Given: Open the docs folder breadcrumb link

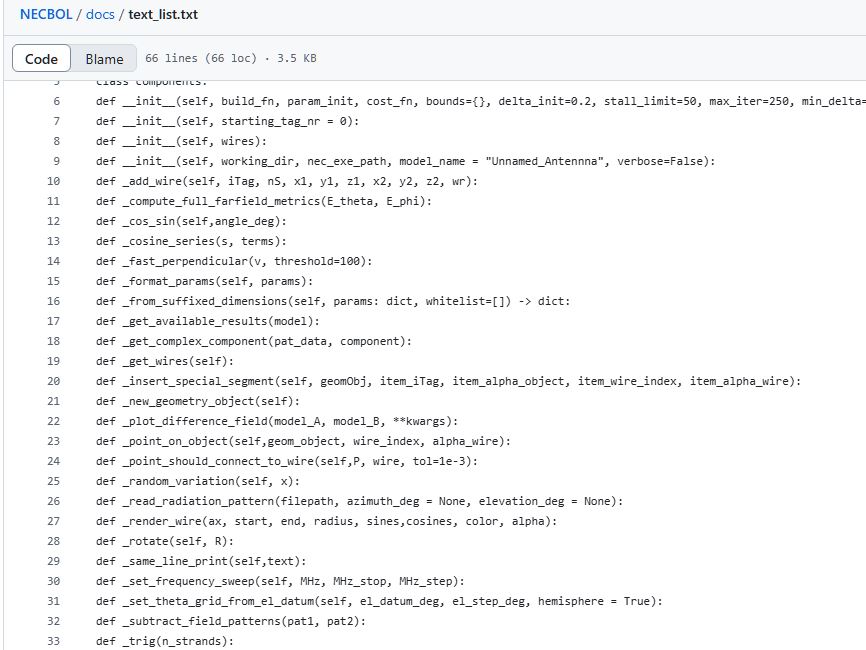Looking at the screenshot, I should point(100,14).
